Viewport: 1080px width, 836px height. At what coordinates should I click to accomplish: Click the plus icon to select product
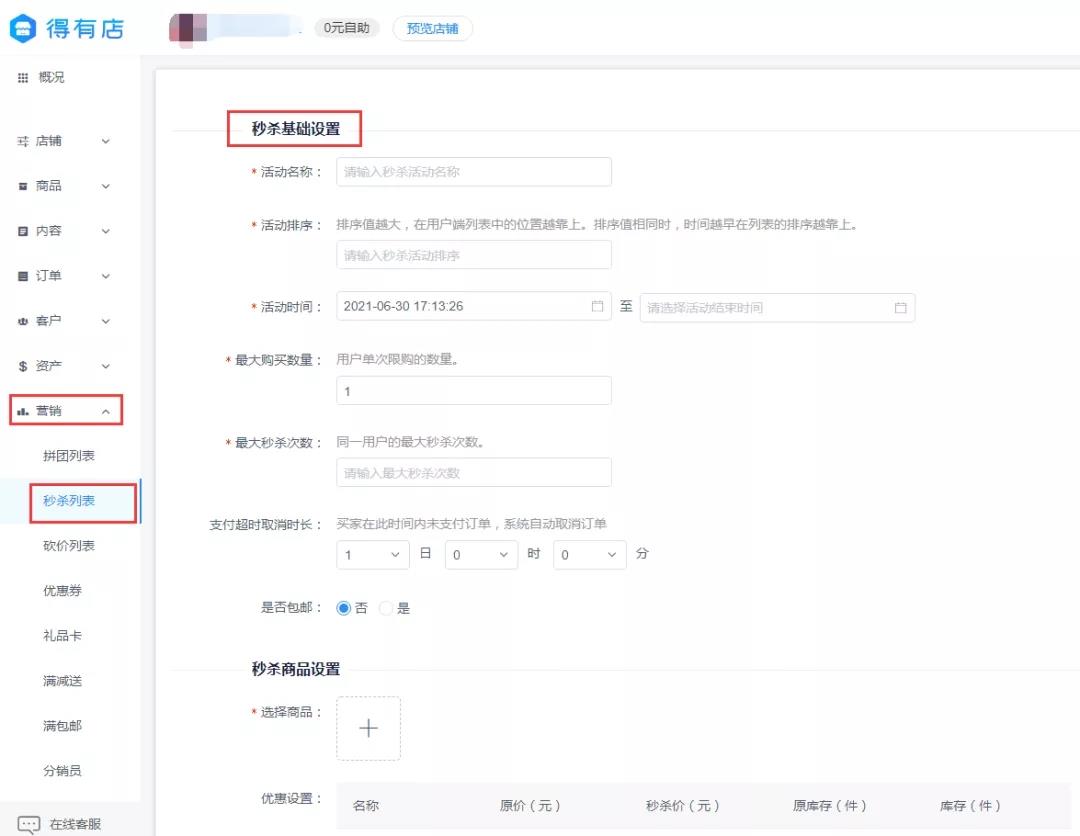(x=368, y=729)
